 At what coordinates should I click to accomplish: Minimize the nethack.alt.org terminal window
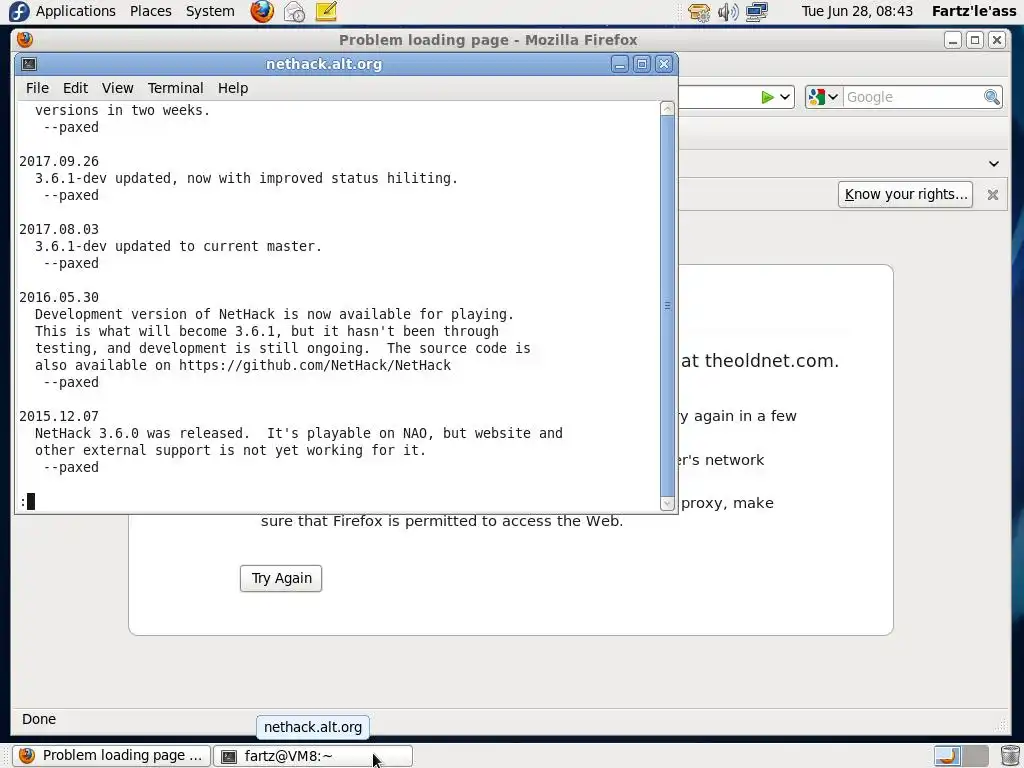point(620,64)
